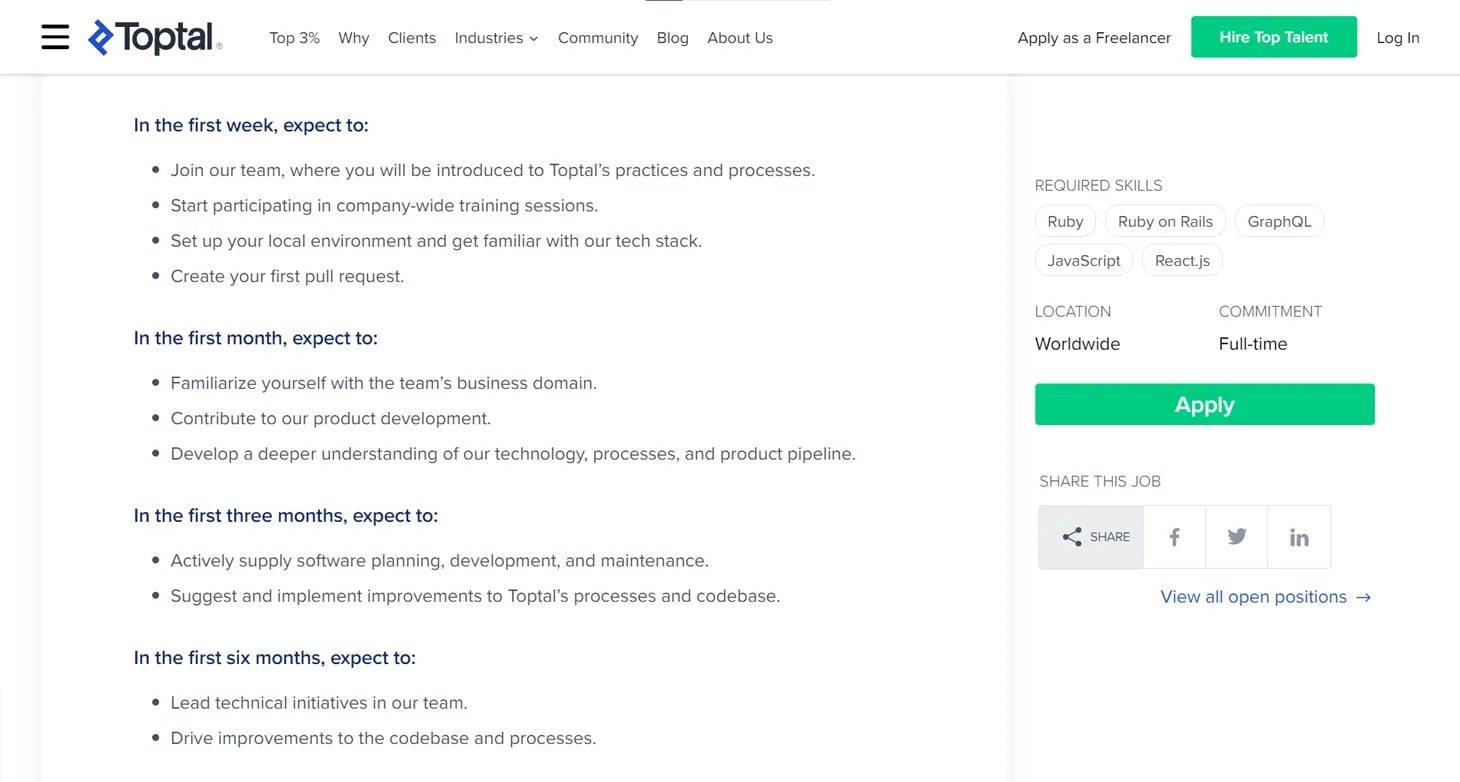Open the Community page
1460x782 pixels.
(597, 38)
